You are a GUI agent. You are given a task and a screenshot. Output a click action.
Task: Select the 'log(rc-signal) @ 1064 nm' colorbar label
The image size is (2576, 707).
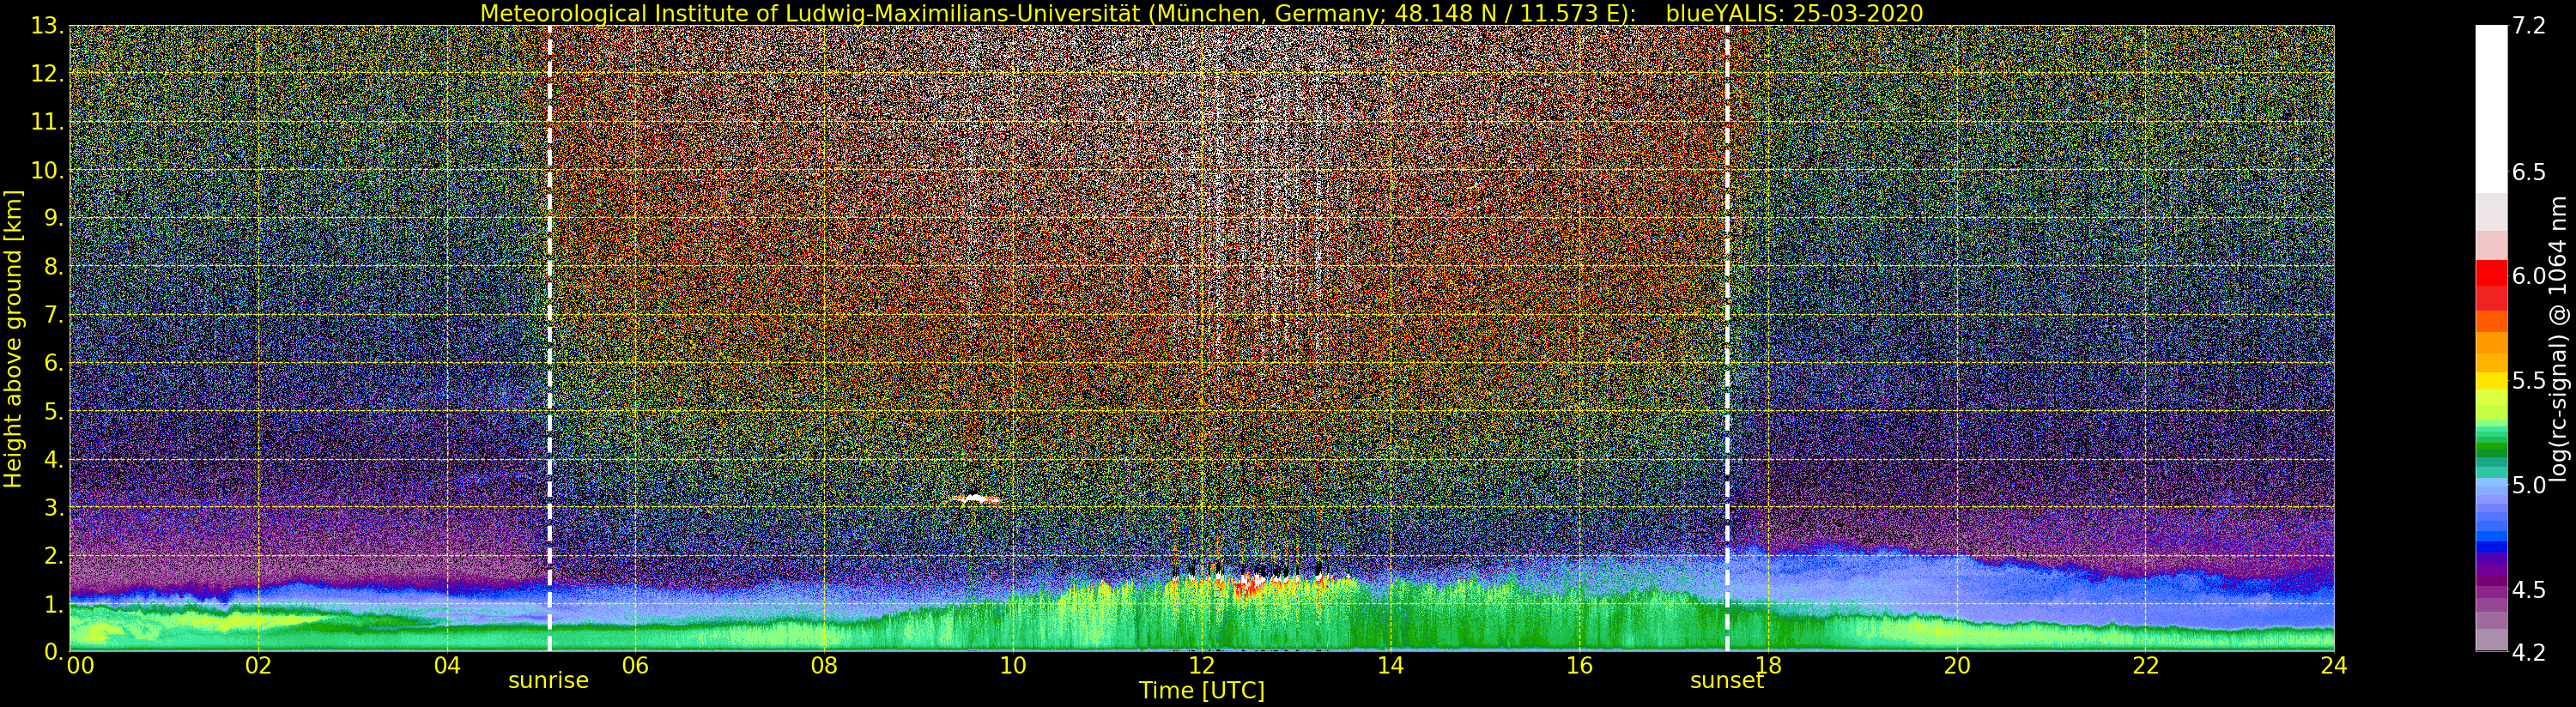tap(2559, 340)
